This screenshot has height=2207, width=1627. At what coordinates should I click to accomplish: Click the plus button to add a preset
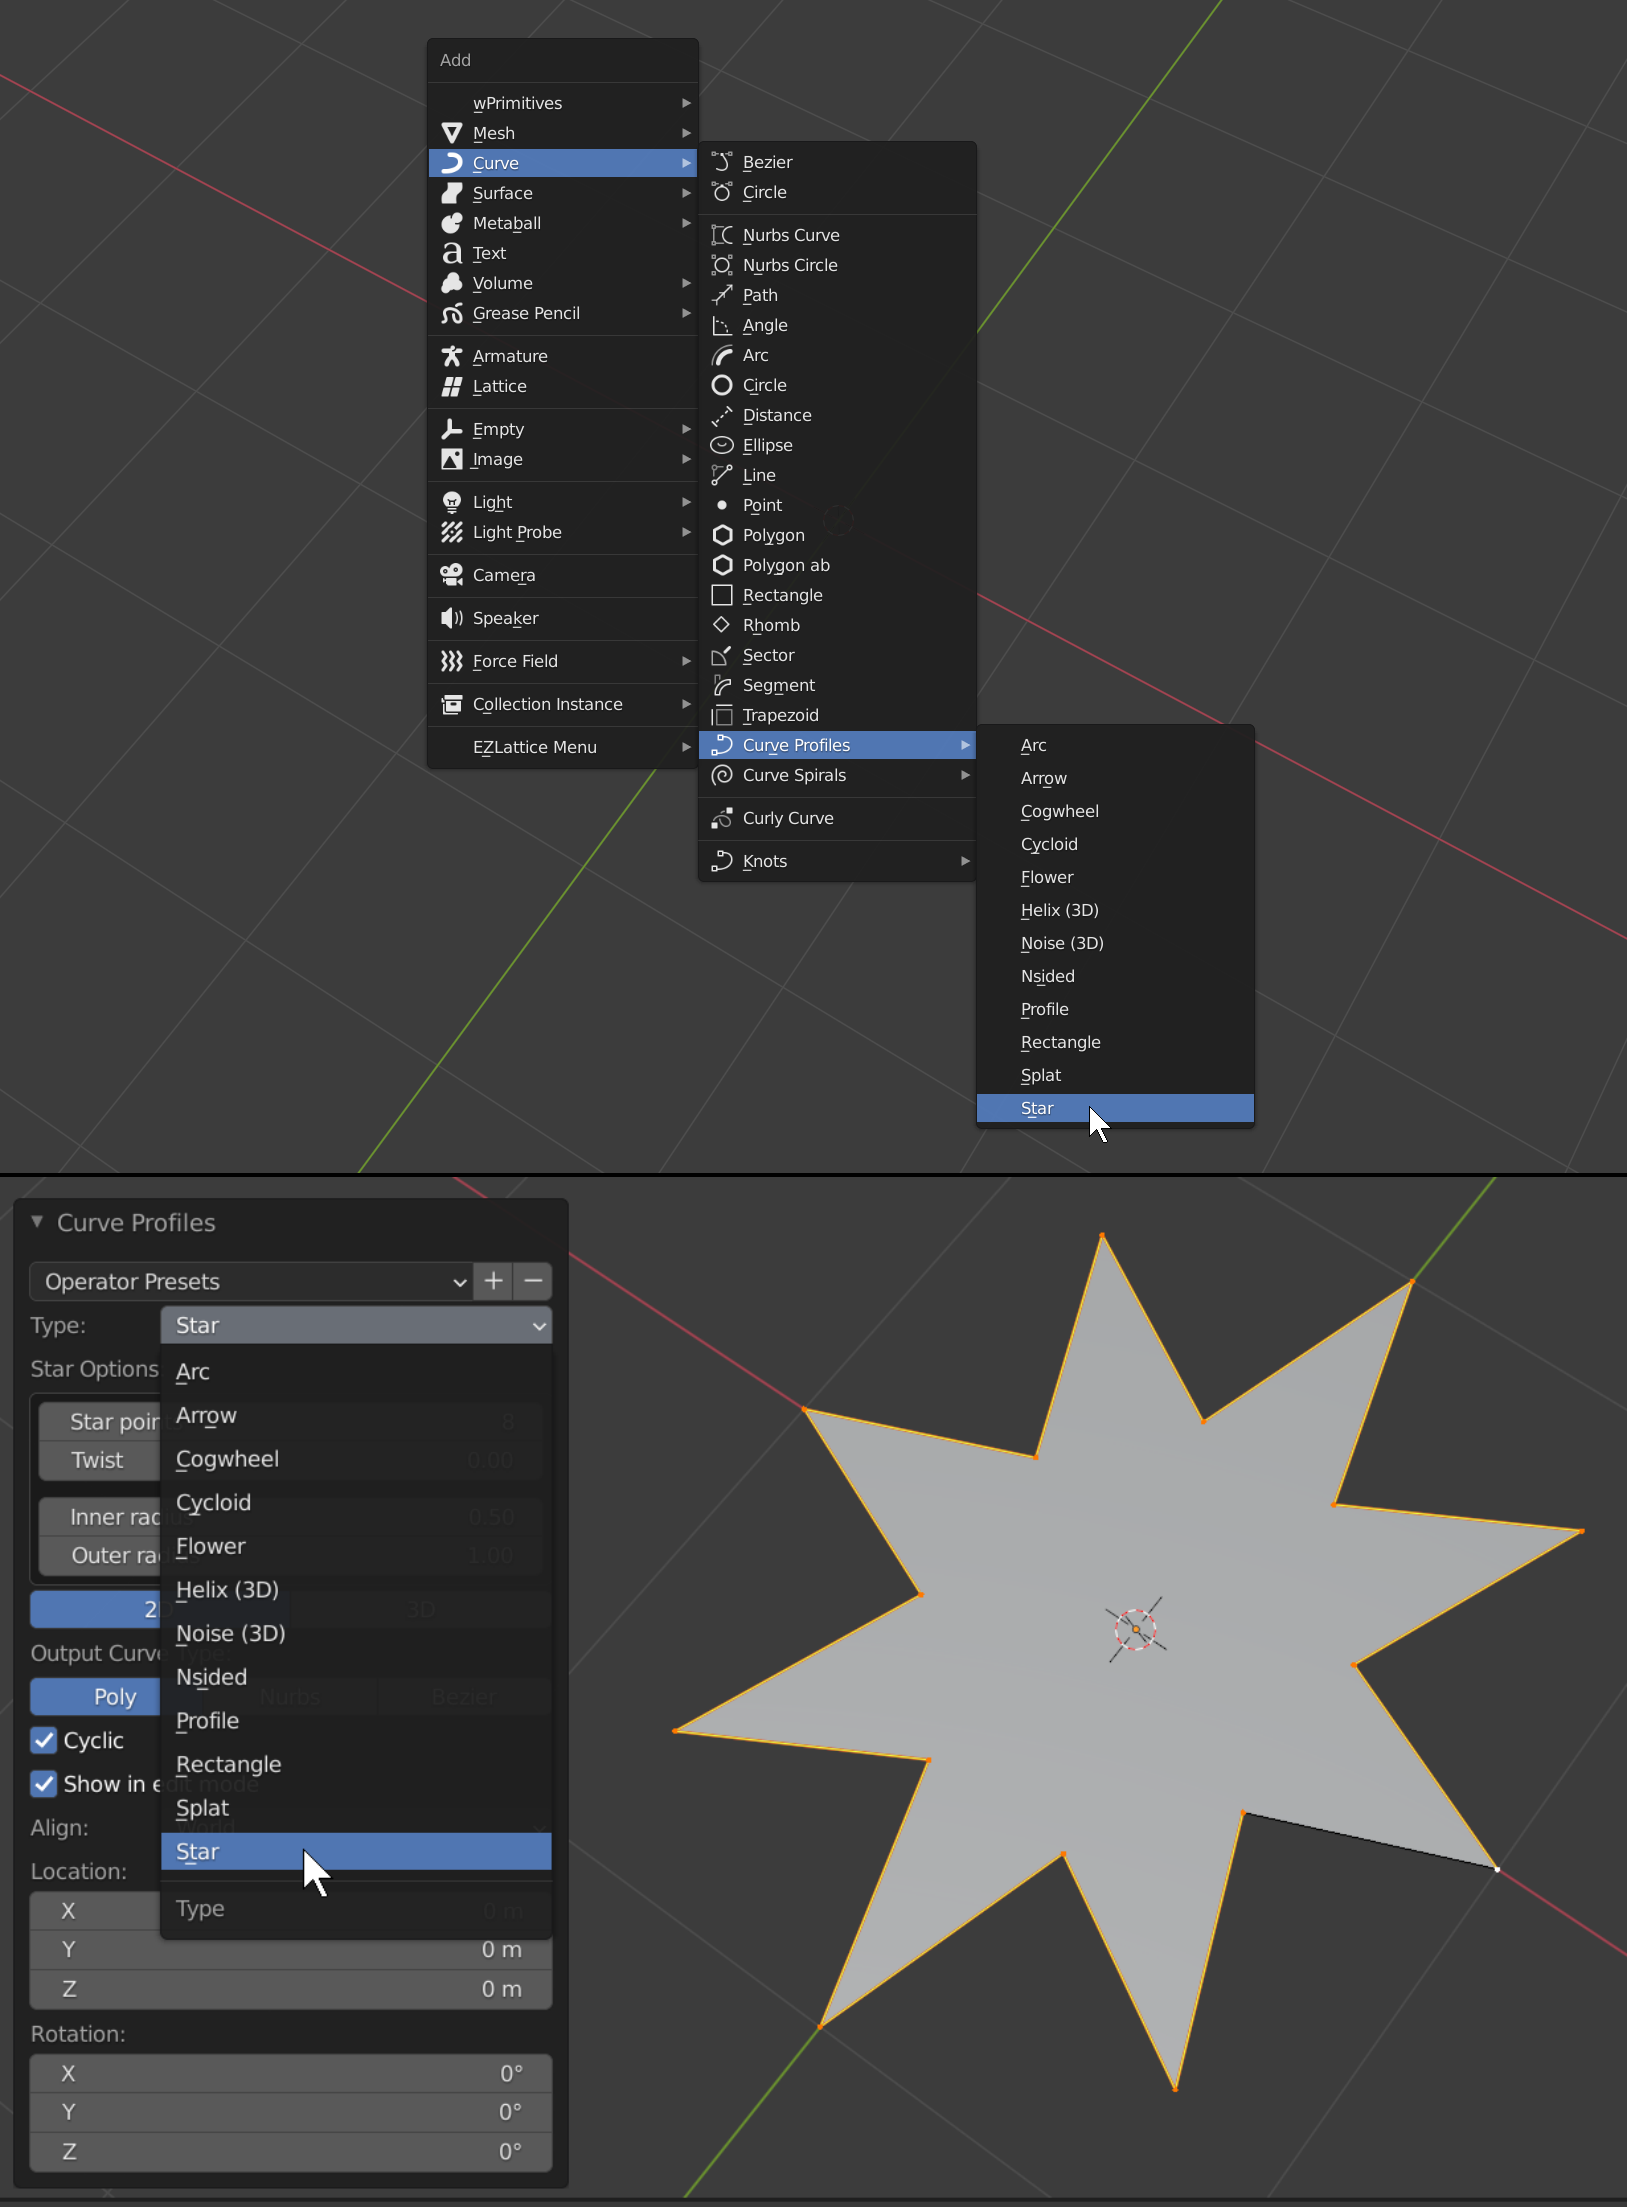click(x=492, y=1281)
